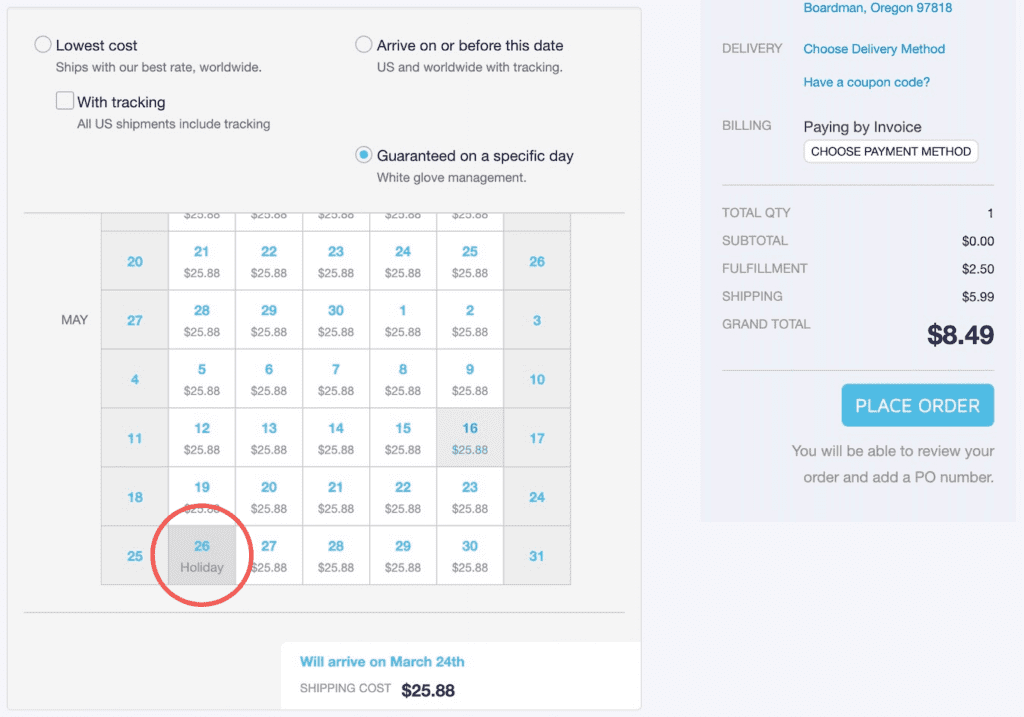Screen dimensions: 1024x717
Task: Select Sunday May 18 cell
Action: click(x=135, y=497)
